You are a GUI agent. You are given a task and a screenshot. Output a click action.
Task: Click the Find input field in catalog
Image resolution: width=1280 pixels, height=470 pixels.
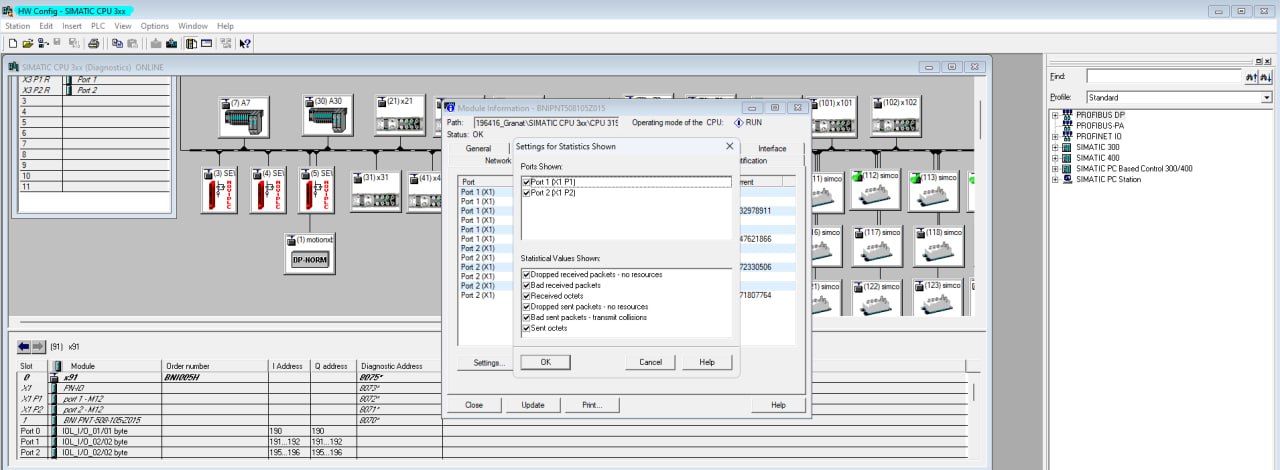1163,76
